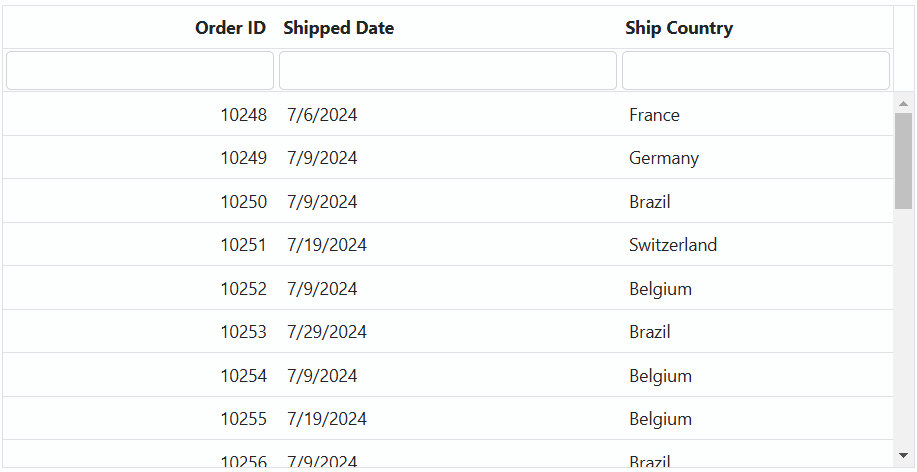Focus the Order ID filter box
Image resolution: width=917 pixels, height=472 pixels.
click(x=140, y=70)
